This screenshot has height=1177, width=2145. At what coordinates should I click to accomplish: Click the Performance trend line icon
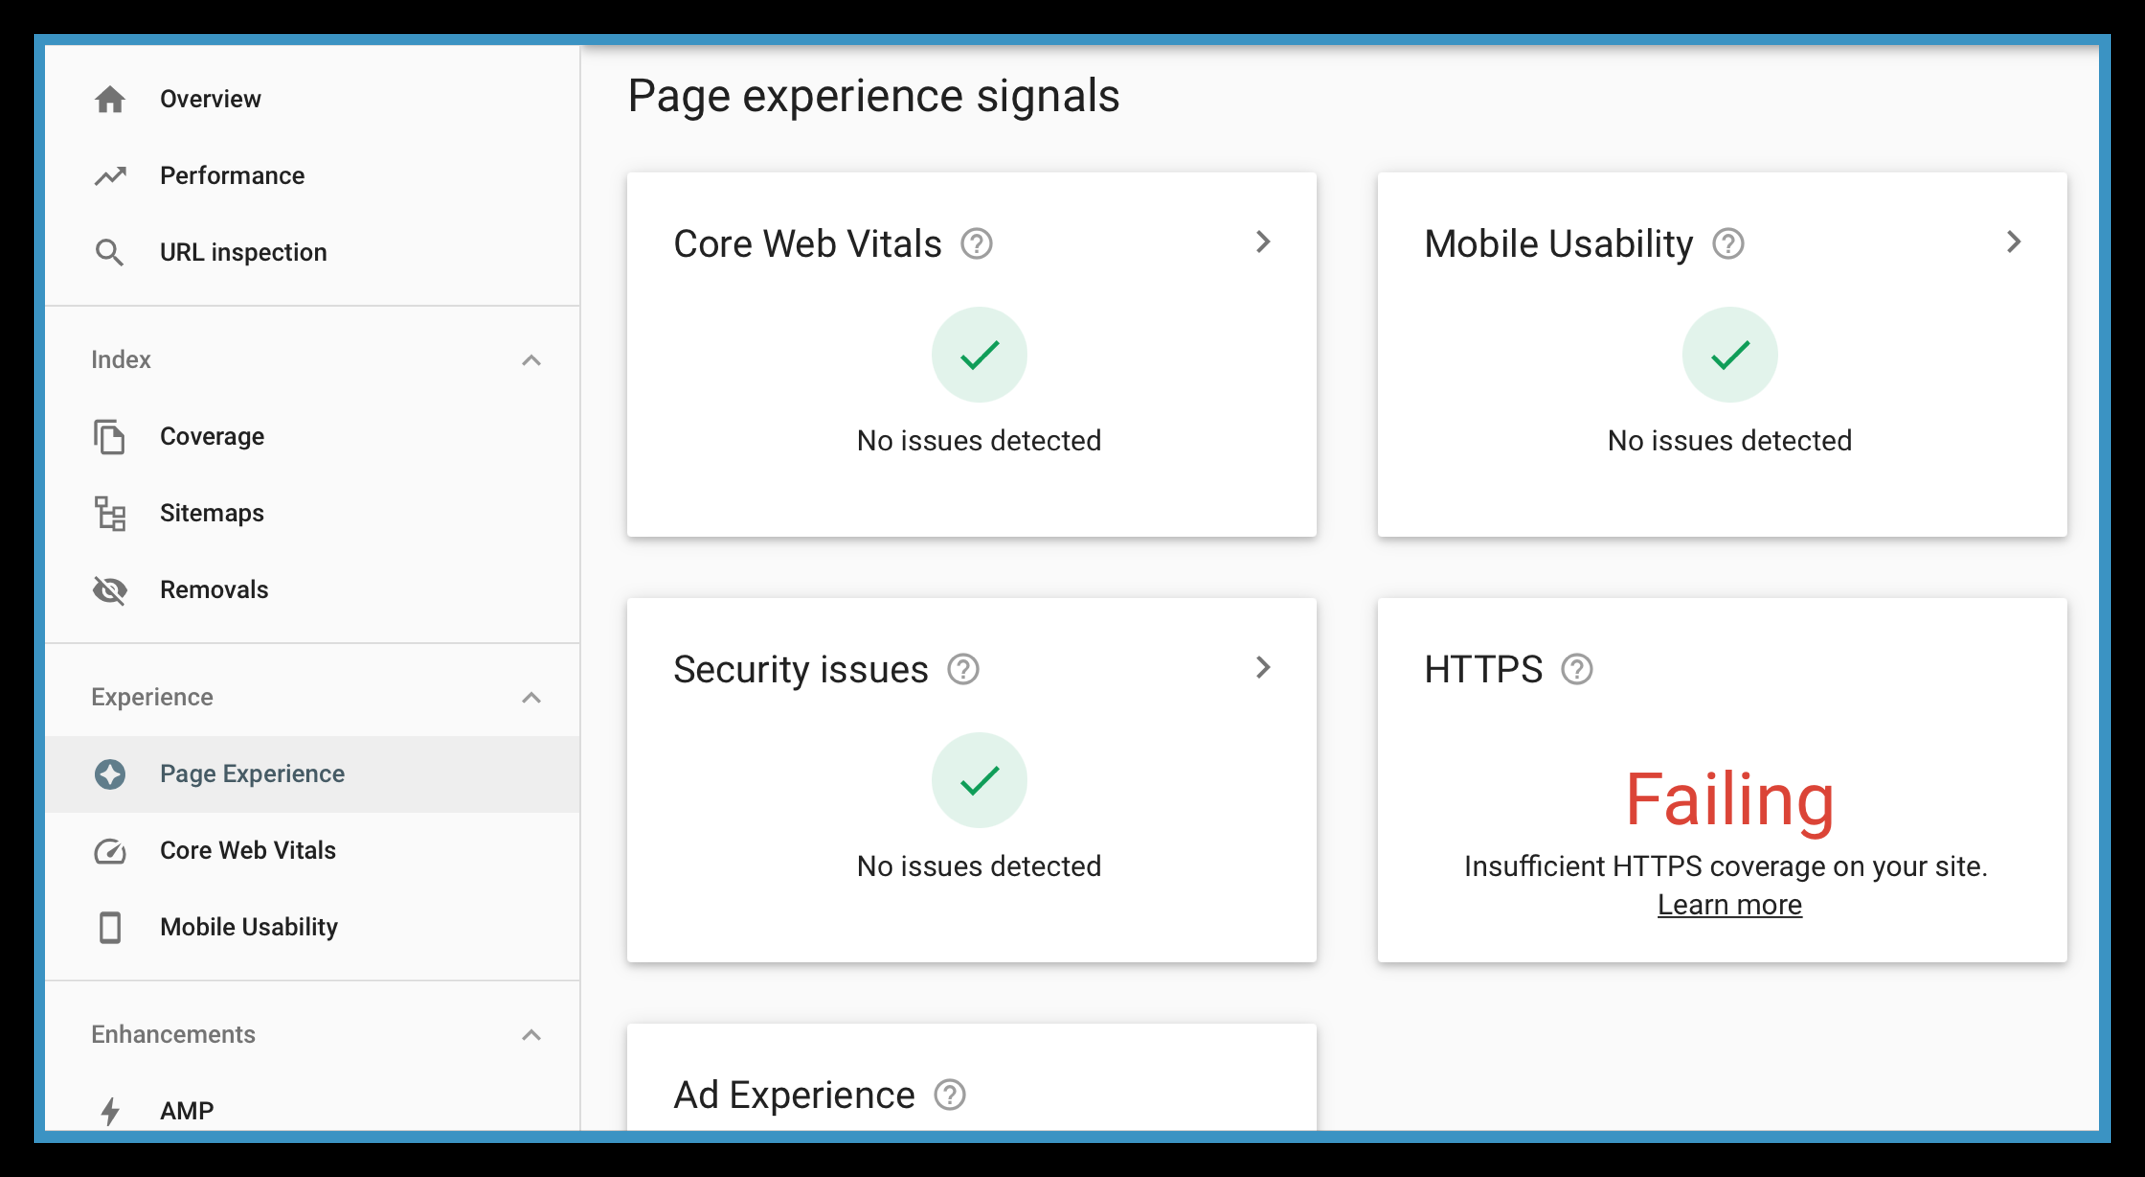[110, 176]
